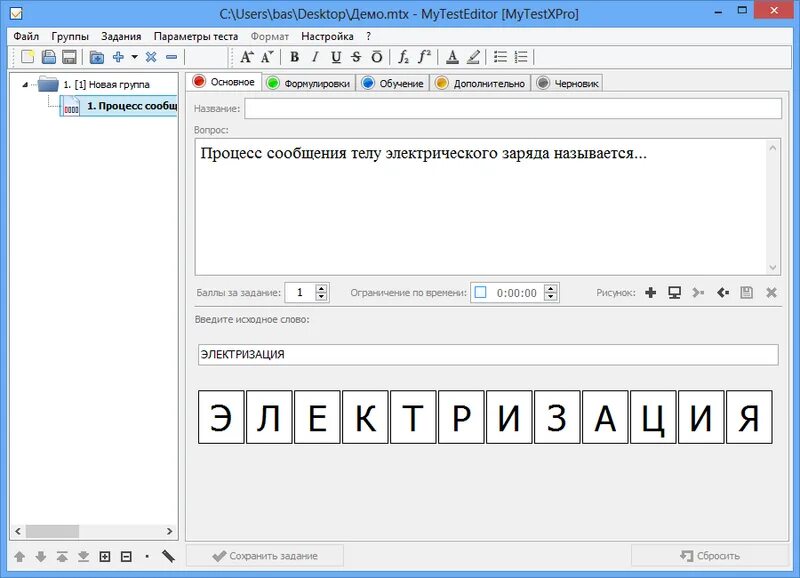Image resolution: width=800 pixels, height=578 pixels.
Task: Remove the picture with X icon
Action: [x=771, y=292]
